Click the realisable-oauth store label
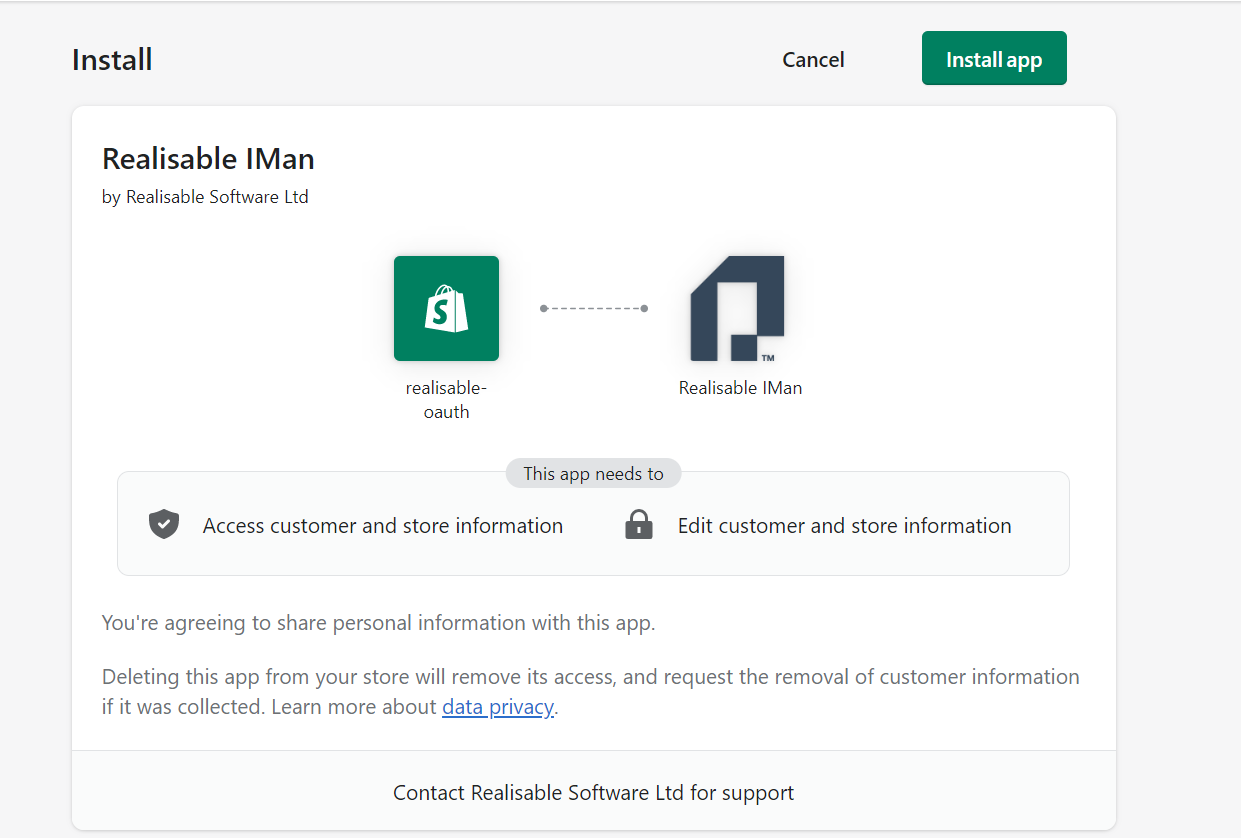 coord(446,399)
